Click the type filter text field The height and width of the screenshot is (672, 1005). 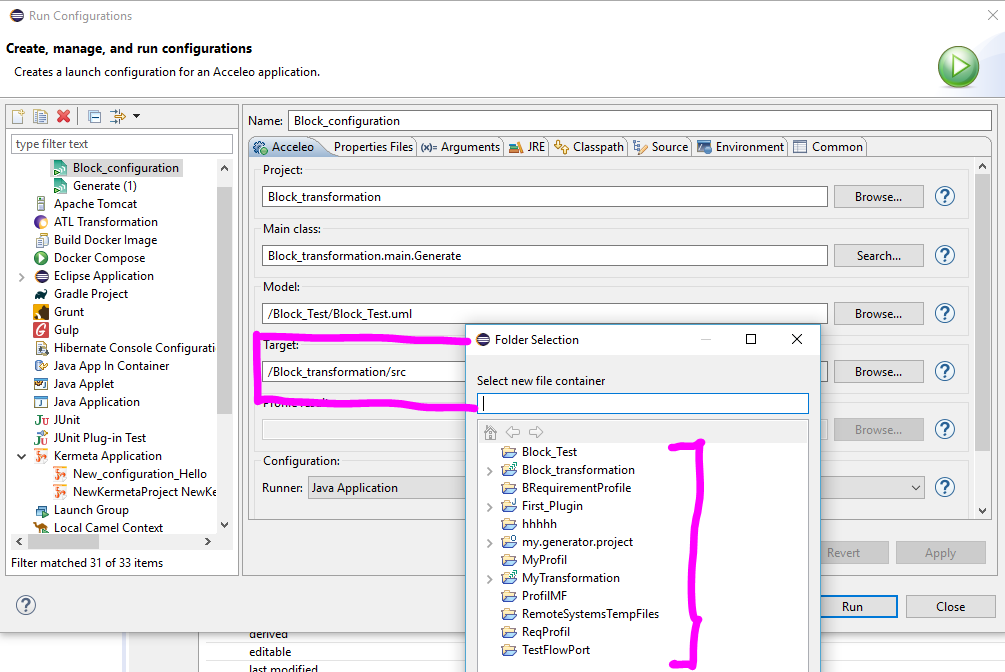pyautogui.click(x=122, y=144)
